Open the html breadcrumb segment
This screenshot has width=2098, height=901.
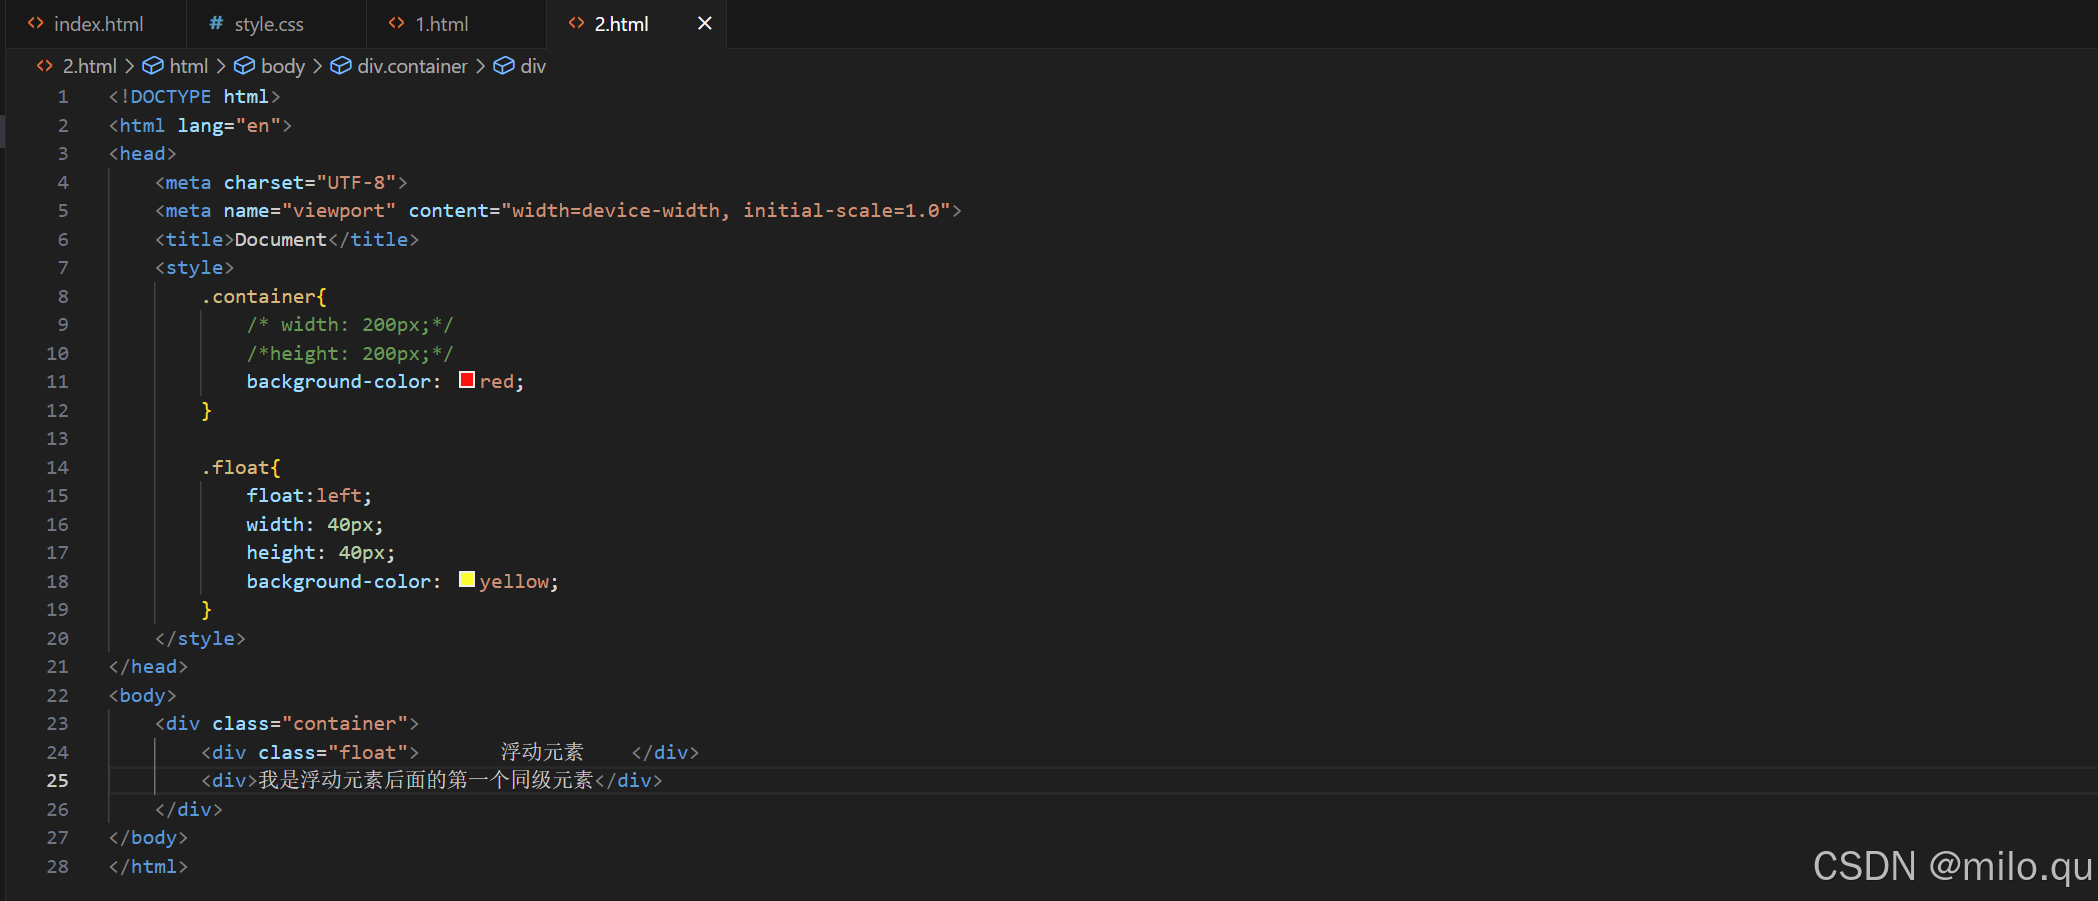coord(189,66)
